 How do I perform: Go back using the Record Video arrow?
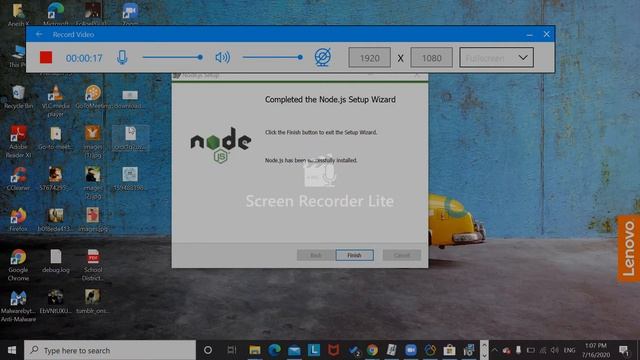[39, 34]
